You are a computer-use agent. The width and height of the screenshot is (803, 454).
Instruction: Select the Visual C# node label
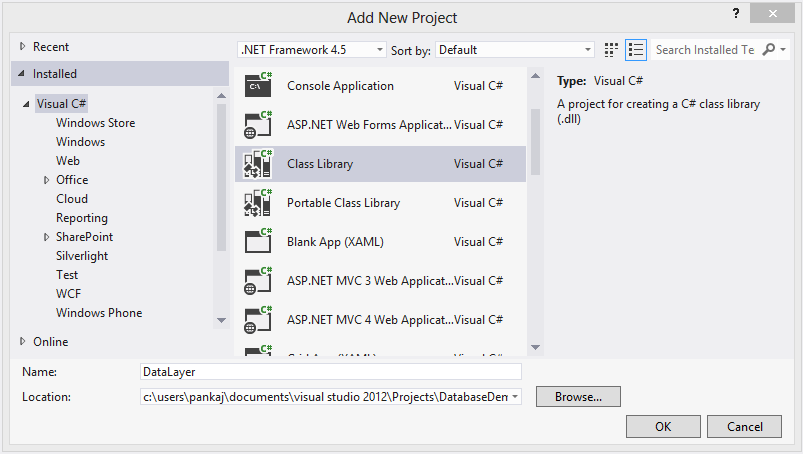point(61,104)
